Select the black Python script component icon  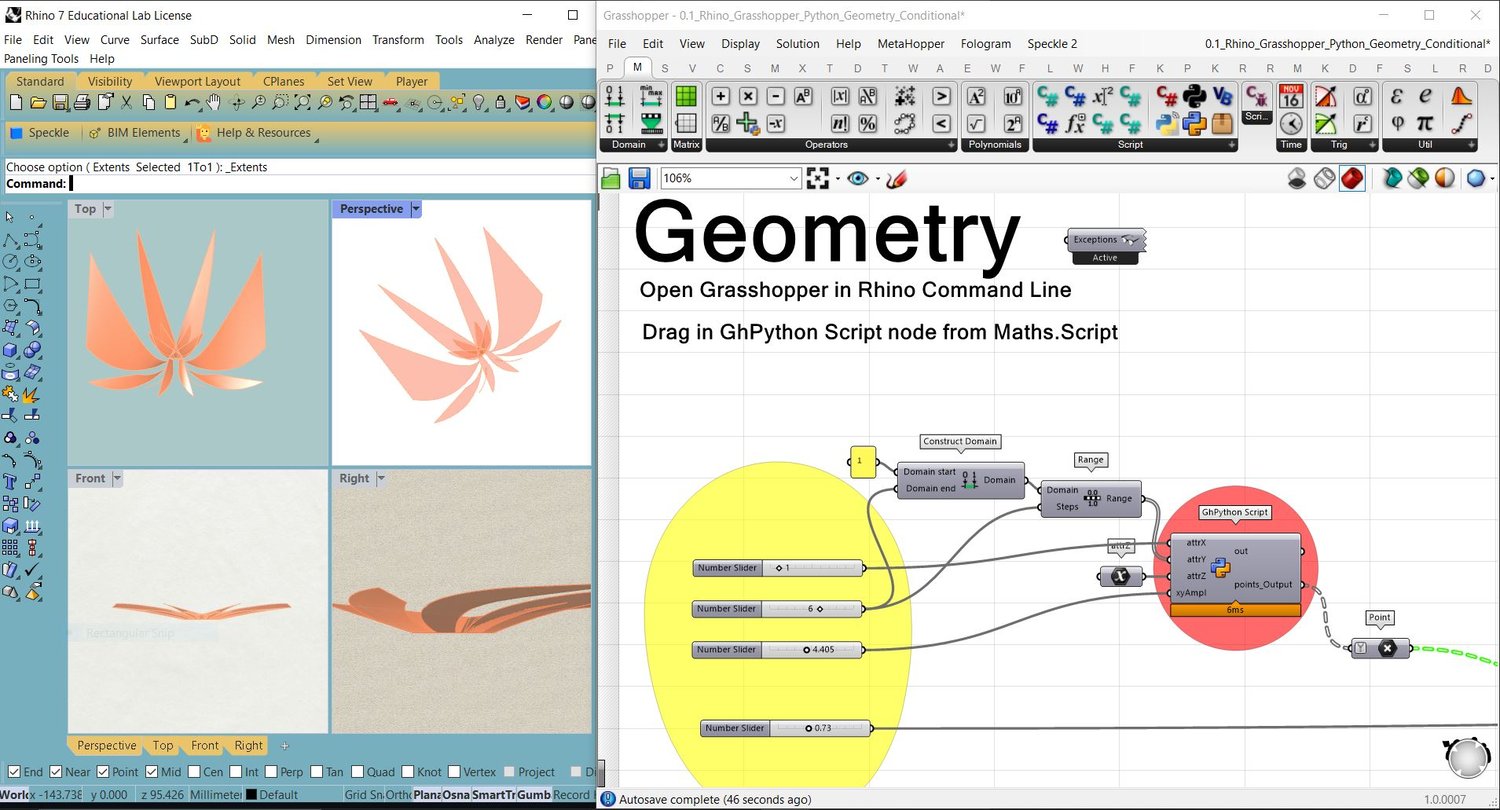point(1194,96)
